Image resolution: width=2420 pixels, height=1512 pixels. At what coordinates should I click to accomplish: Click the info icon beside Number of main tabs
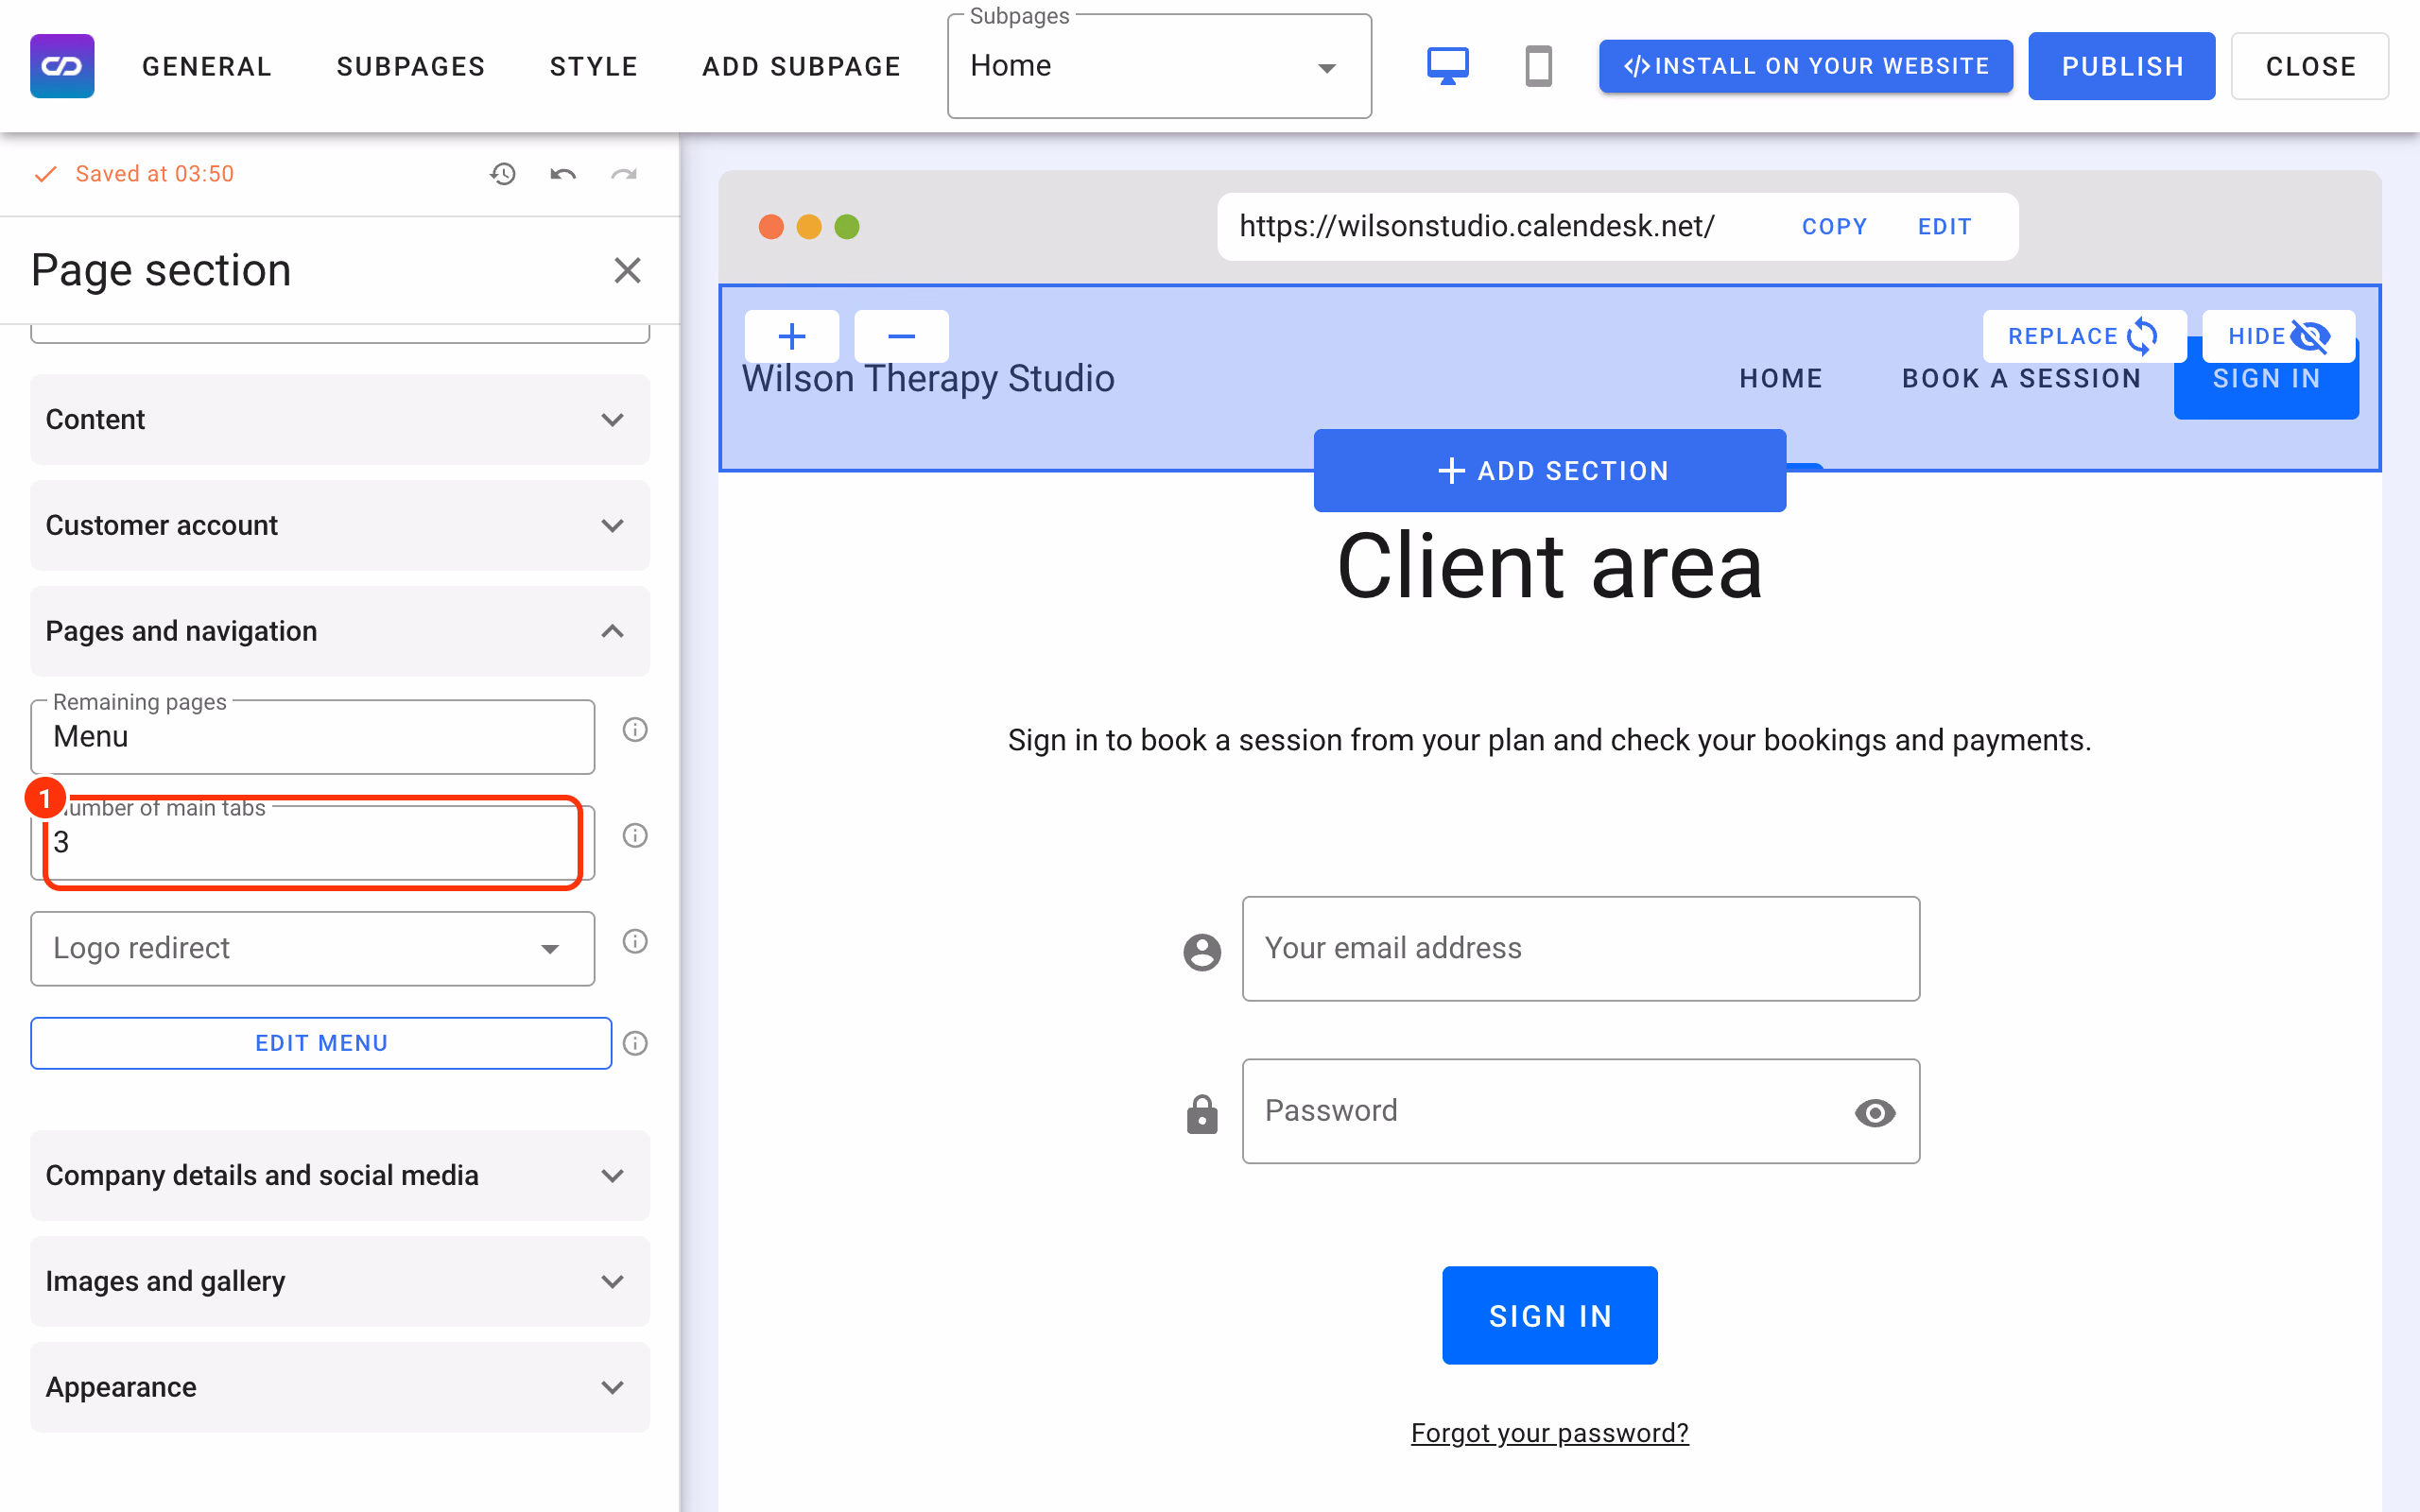pyautogui.click(x=635, y=835)
